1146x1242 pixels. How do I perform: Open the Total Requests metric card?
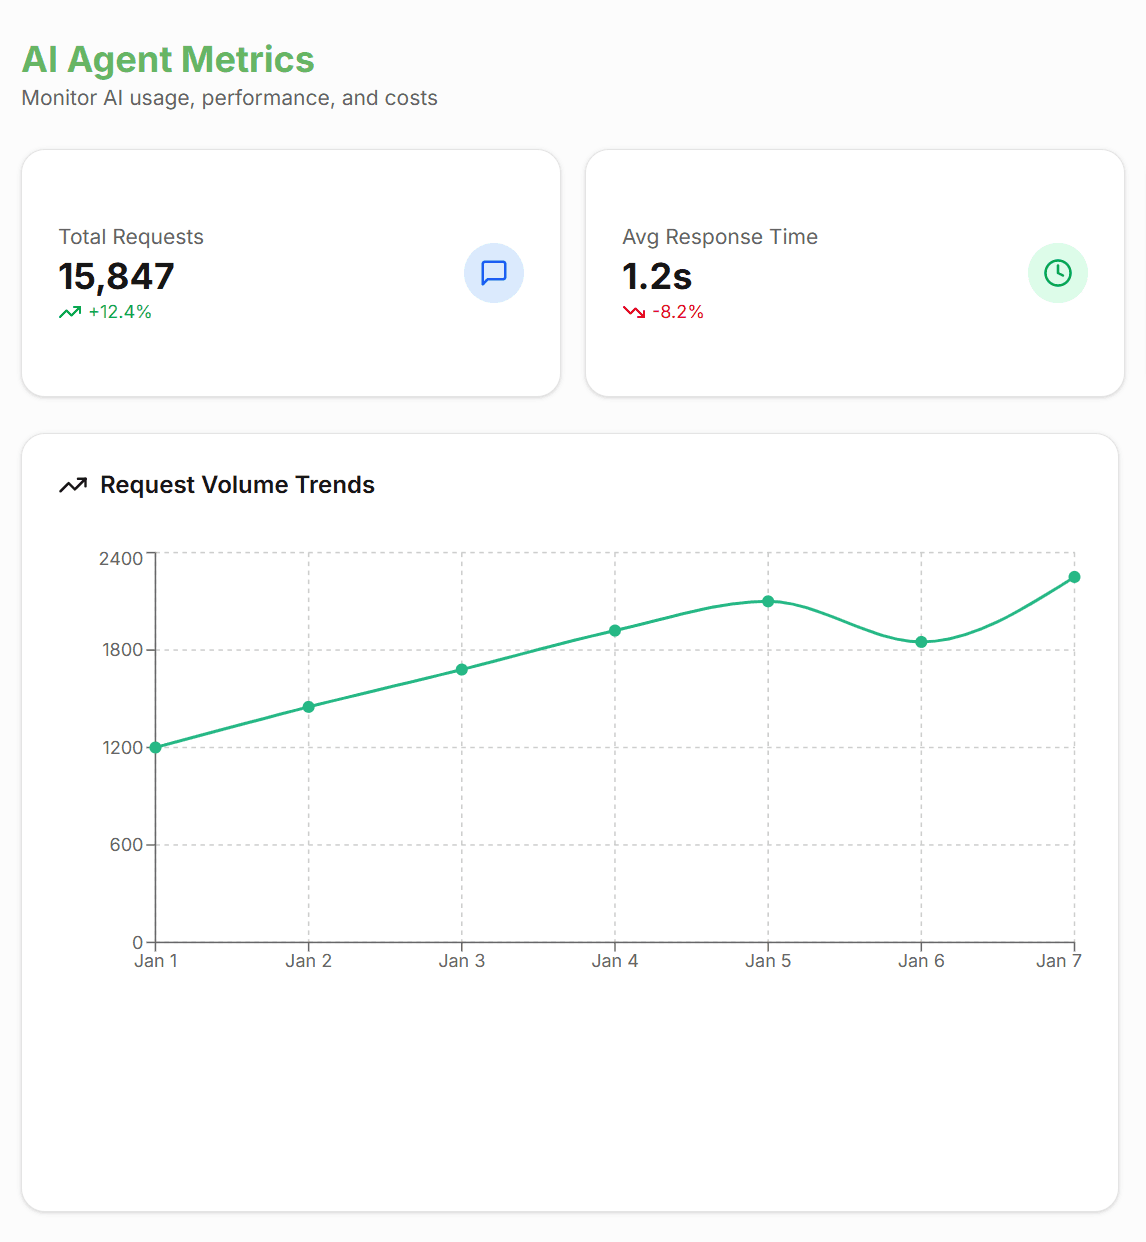(x=291, y=272)
